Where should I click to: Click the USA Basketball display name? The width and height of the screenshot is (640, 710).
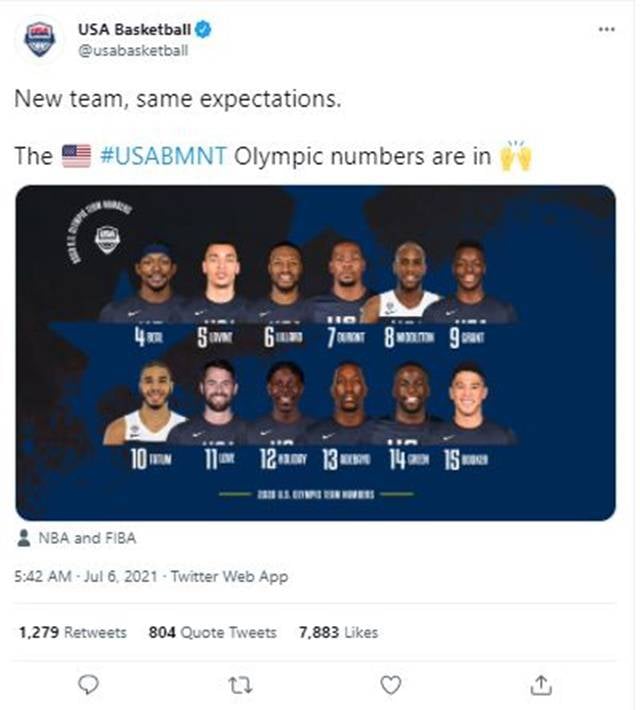pos(135,29)
